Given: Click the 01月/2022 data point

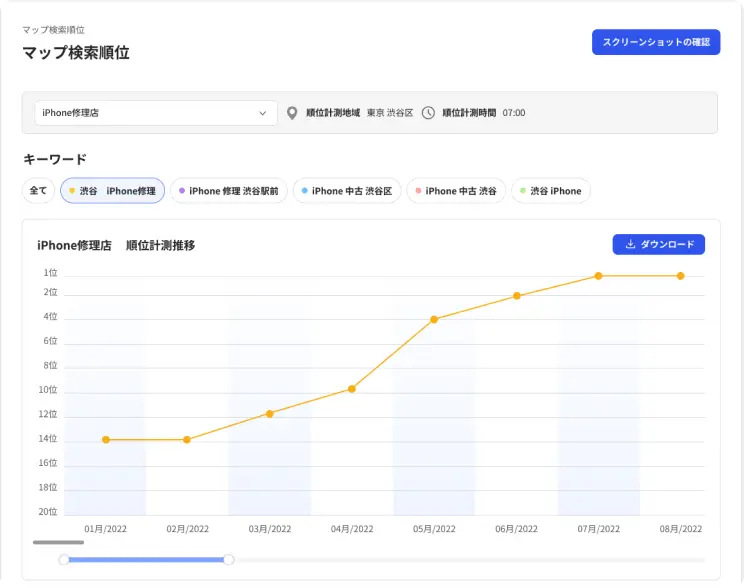Looking at the screenshot, I should click(x=106, y=439).
